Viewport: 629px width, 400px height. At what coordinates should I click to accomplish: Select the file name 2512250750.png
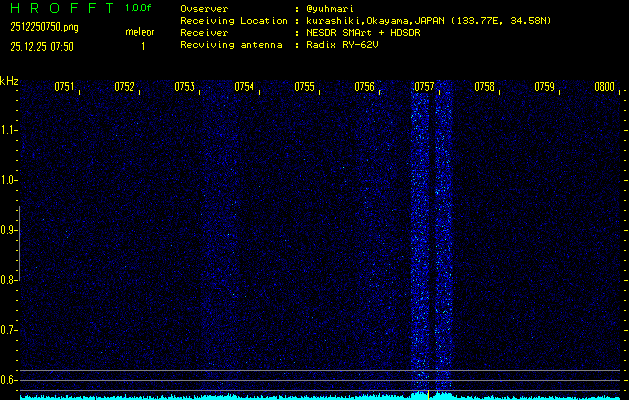coord(45,27)
